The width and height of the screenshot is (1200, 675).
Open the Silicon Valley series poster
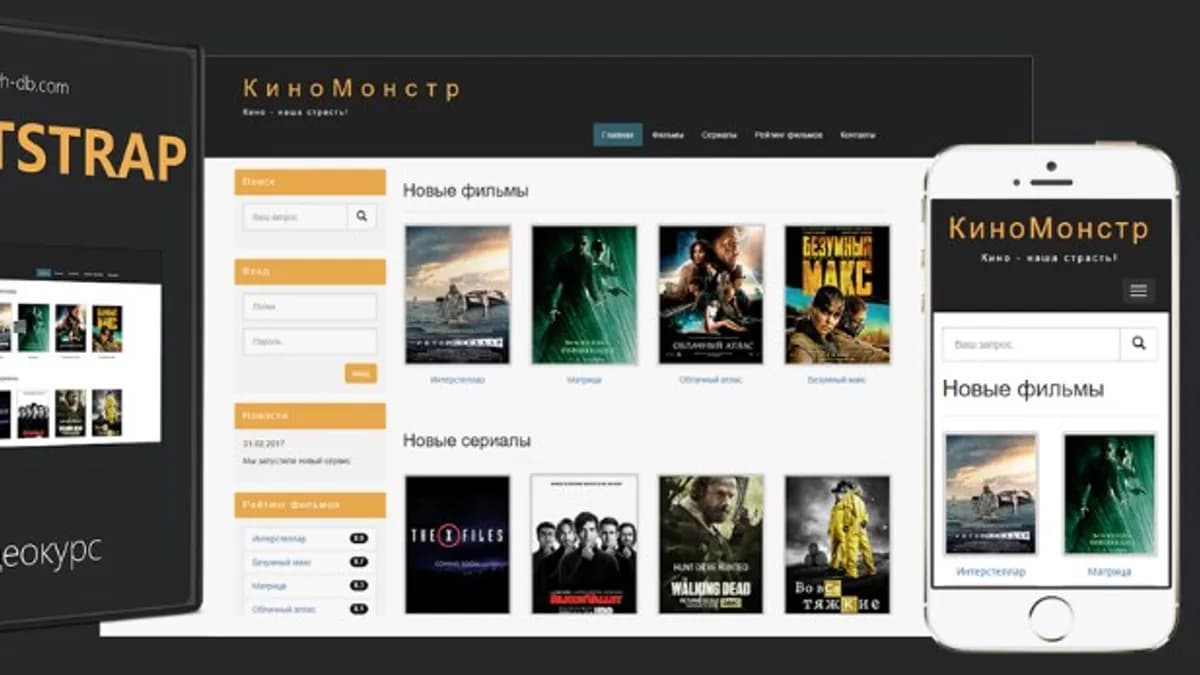(584, 544)
